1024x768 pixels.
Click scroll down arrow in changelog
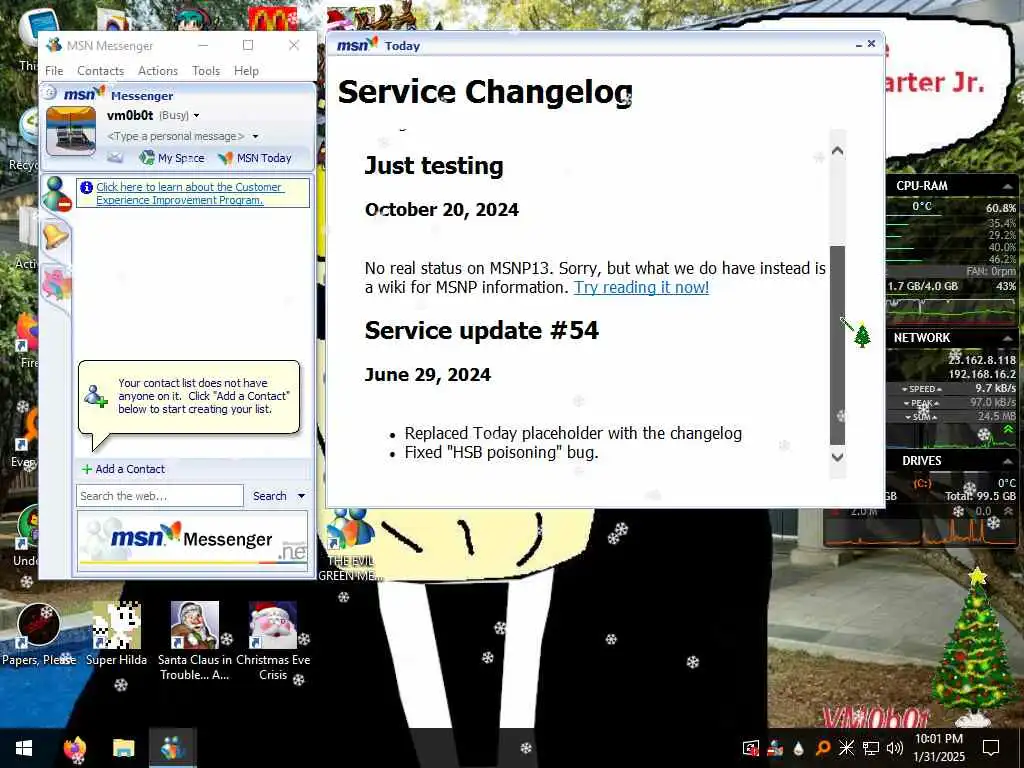coord(837,456)
